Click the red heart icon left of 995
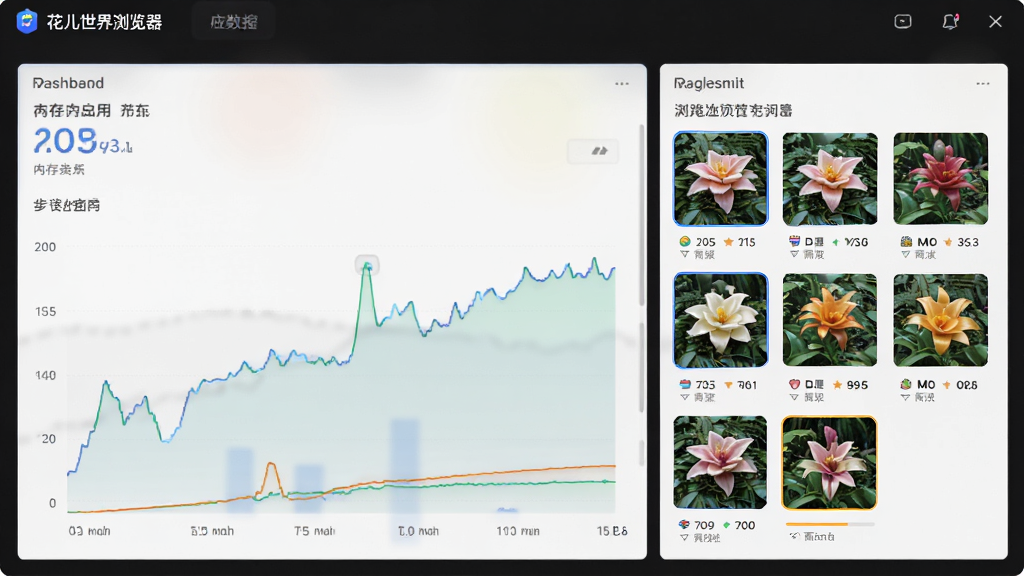The image size is (1024, 576). pos(794,385)
